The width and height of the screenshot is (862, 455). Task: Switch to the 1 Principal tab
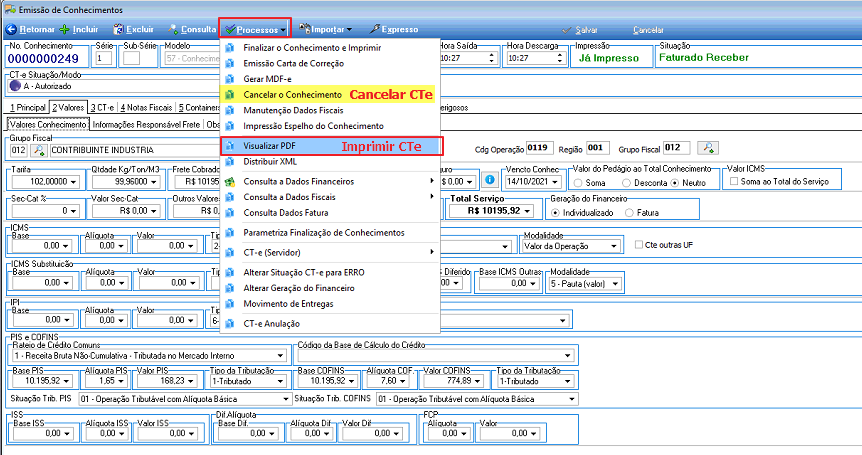(x=27, y=108)
